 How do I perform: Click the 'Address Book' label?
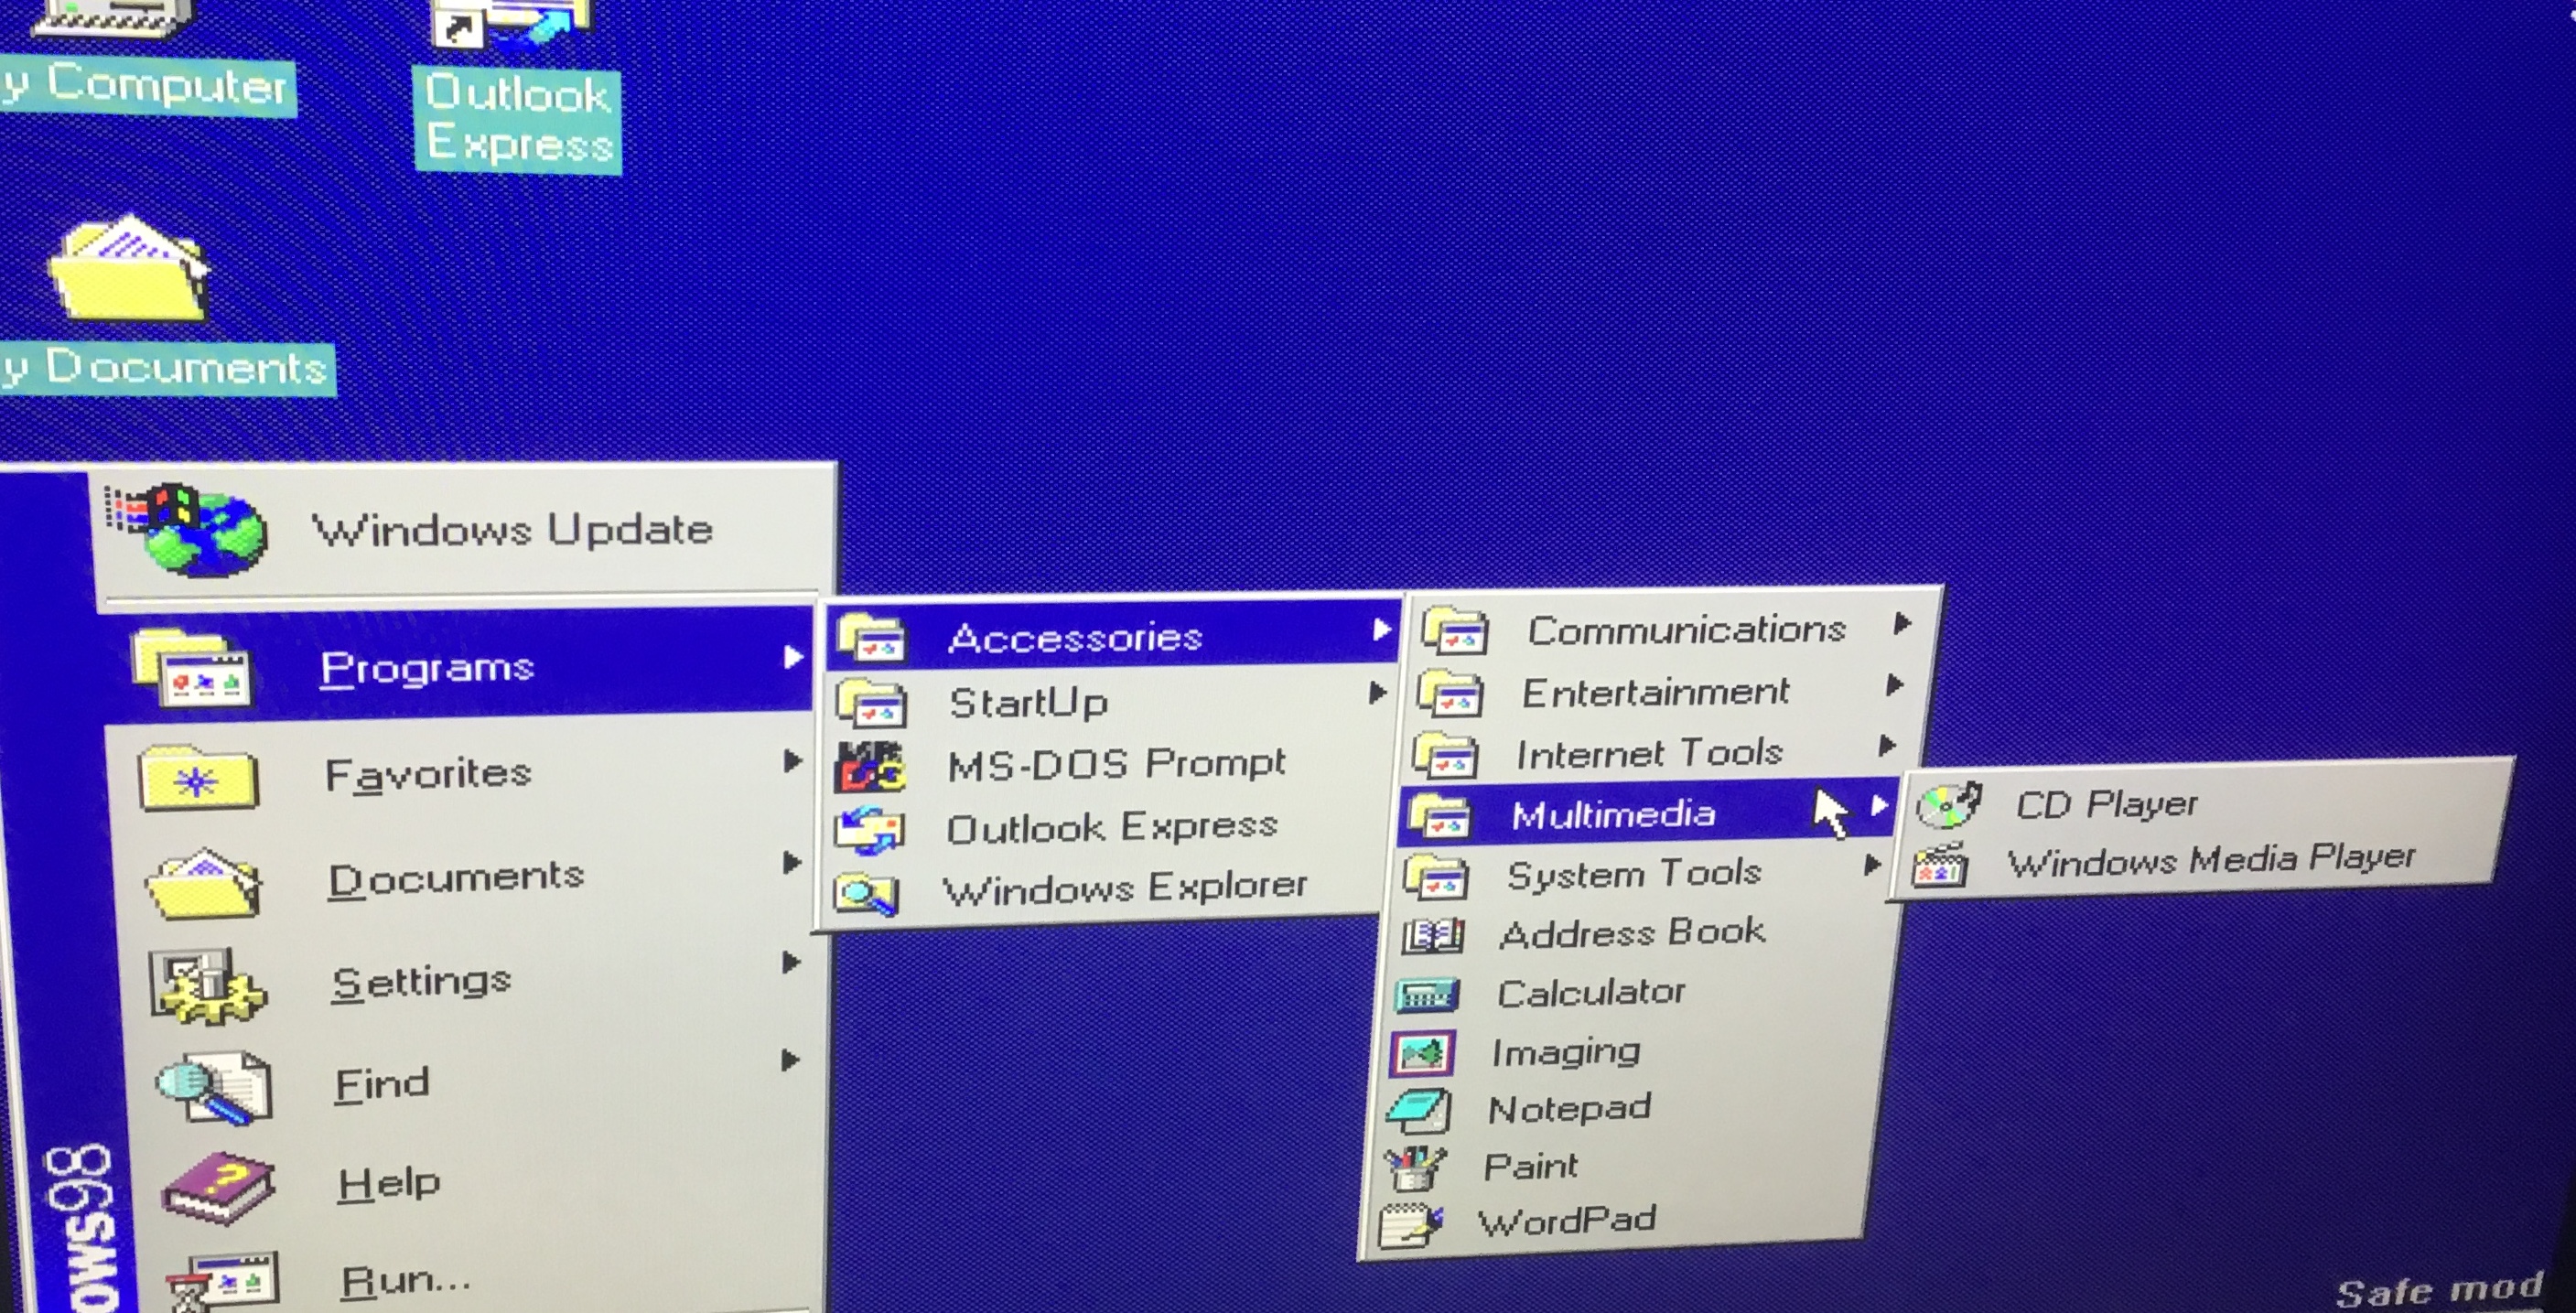click(x=1633, y=933)
